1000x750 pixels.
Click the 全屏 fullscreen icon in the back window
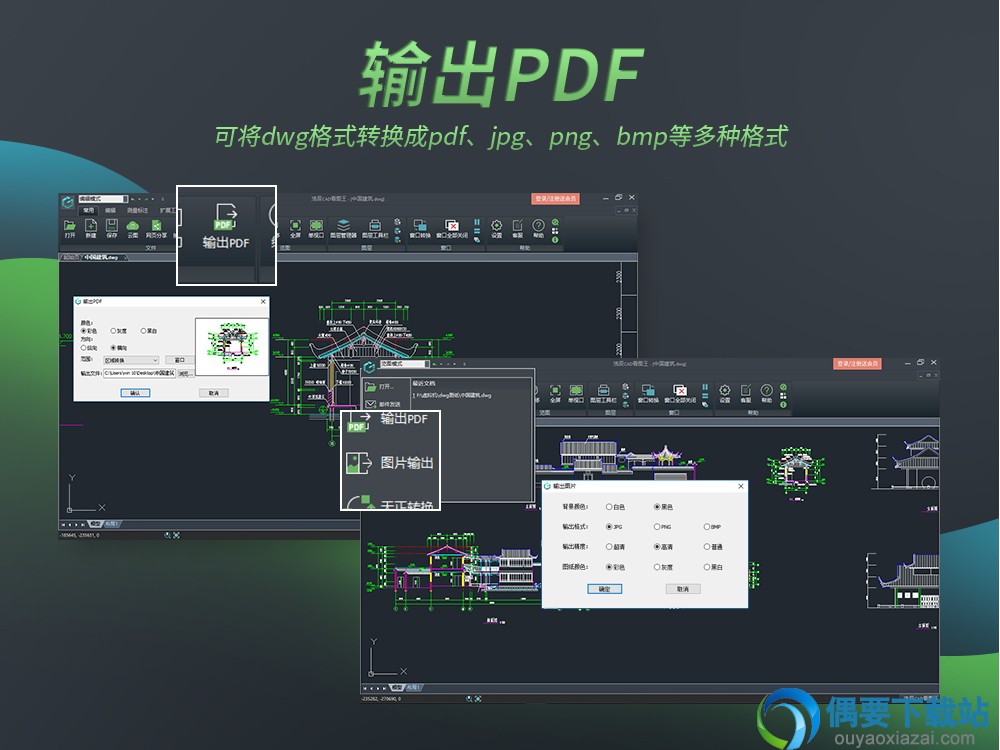point(295,226)
